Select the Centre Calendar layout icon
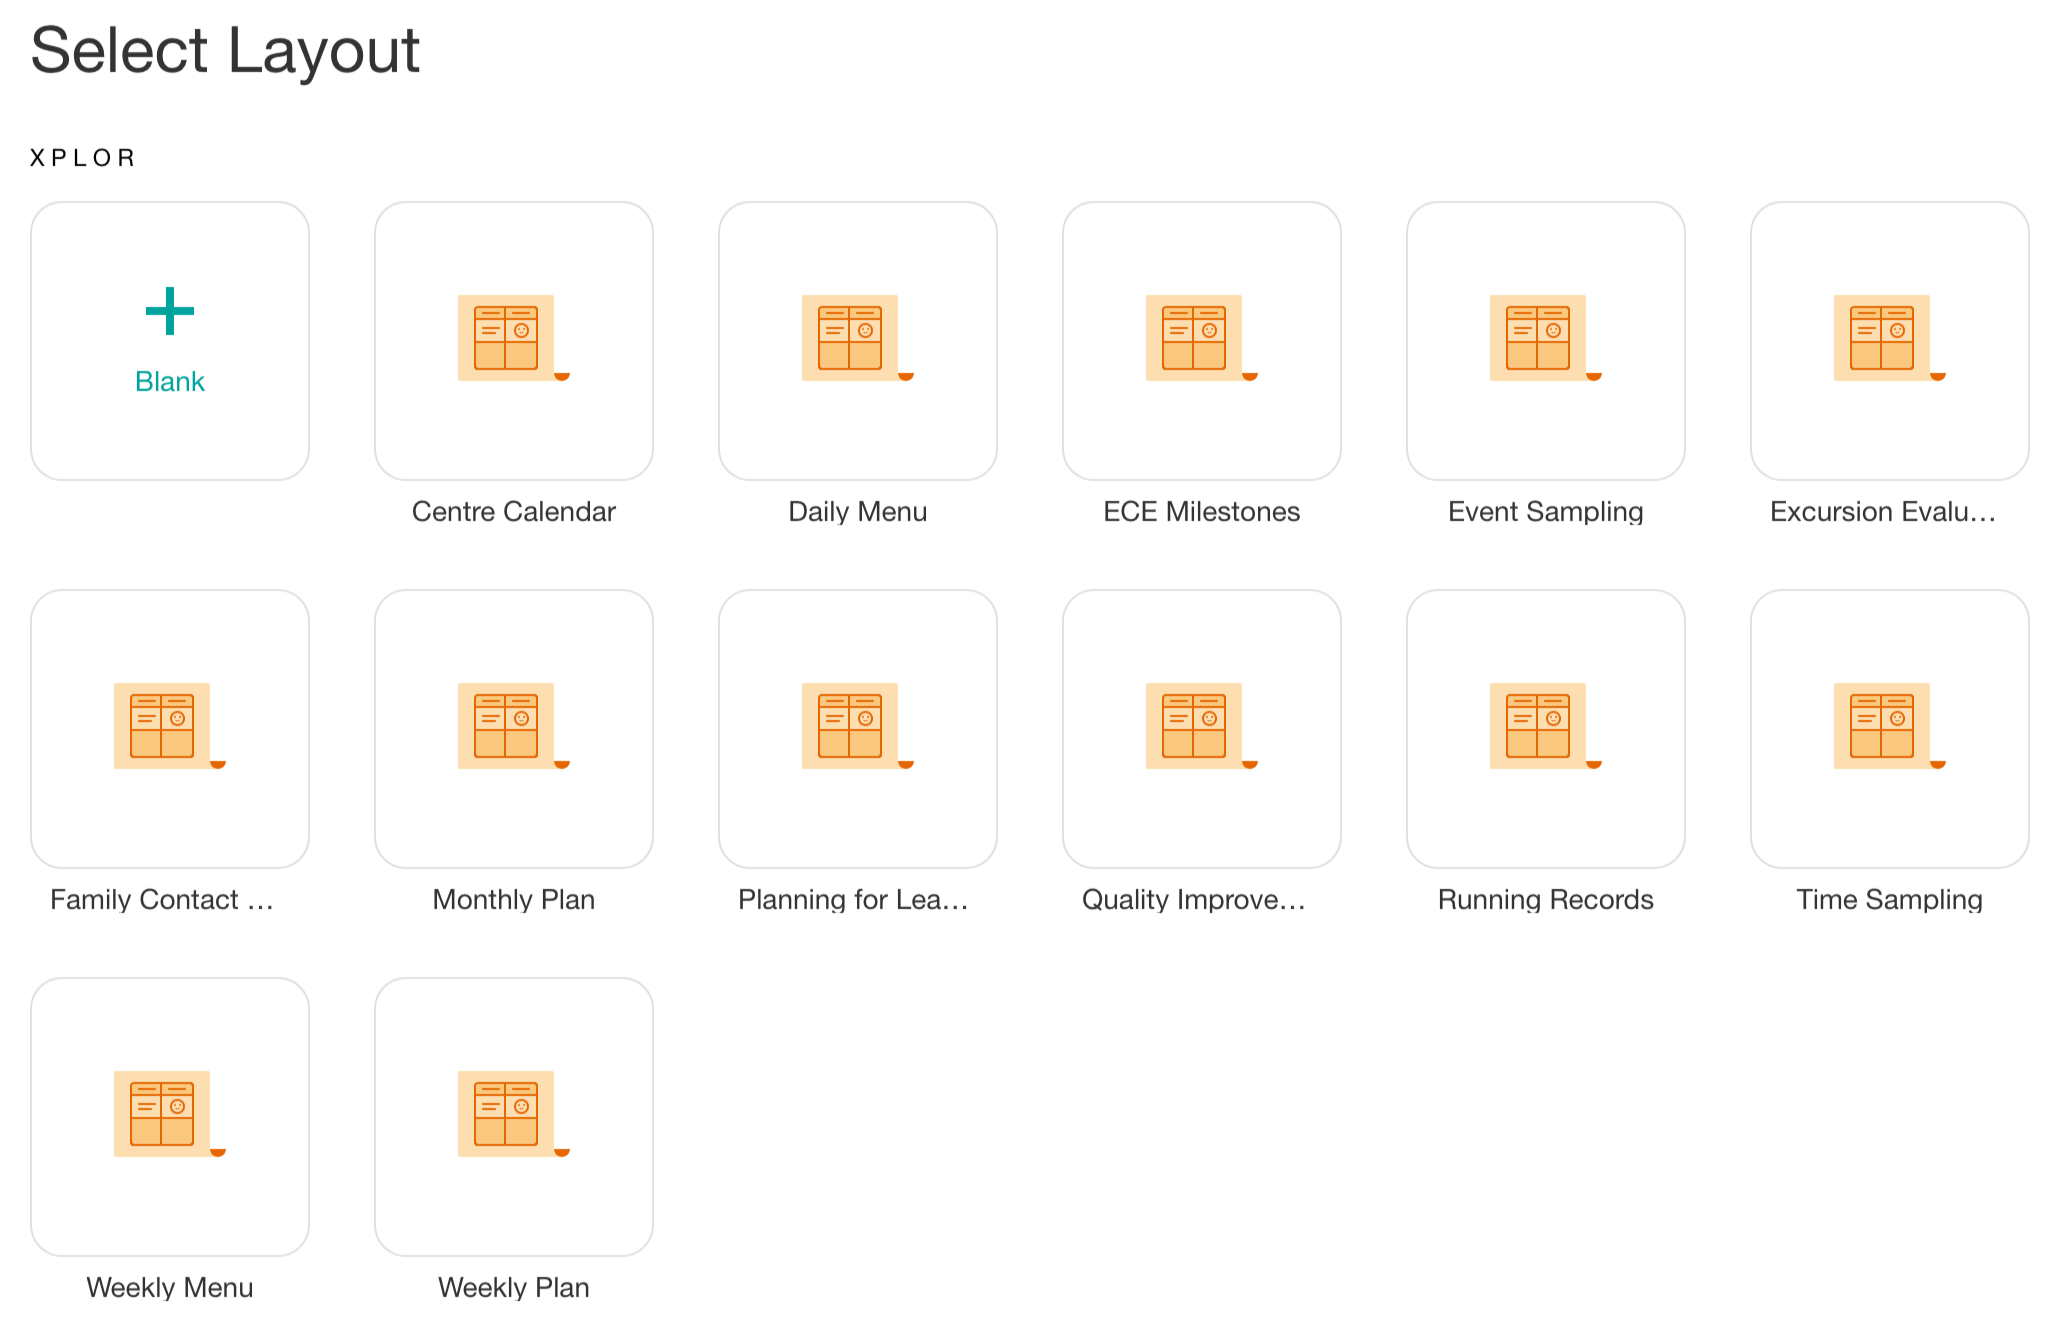Image resolution: width=2058 pixels, height=1340 pixels. point(513,338)
